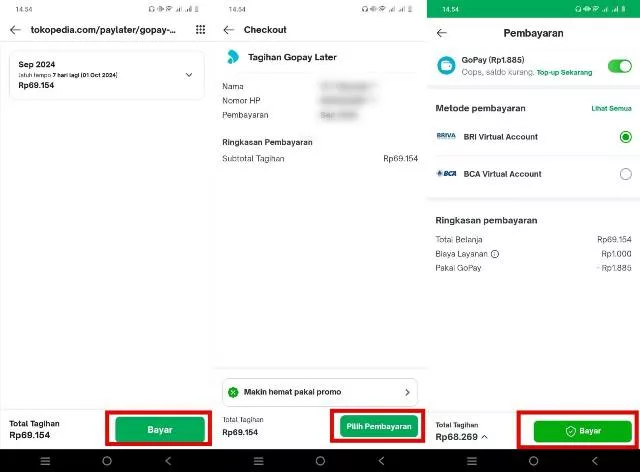Tap the Bayar button beside Total Tagihan Rp69.154
The height and width of the screenshot is (472, 640).
point(160,429)
